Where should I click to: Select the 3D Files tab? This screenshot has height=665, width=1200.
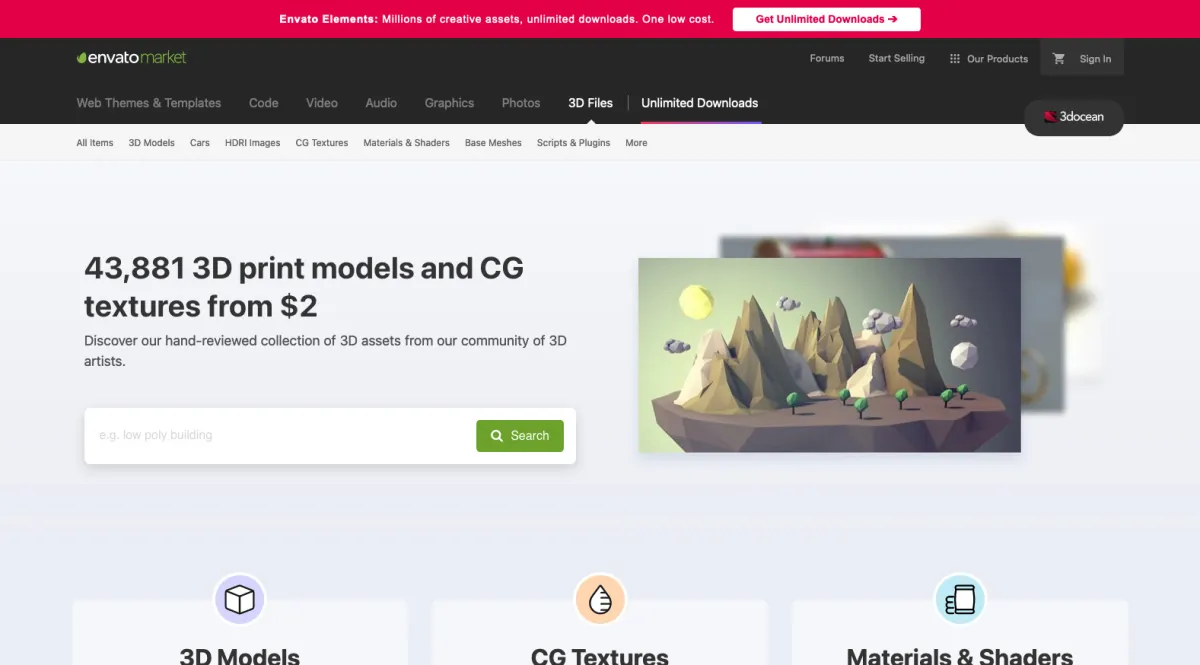591,103
